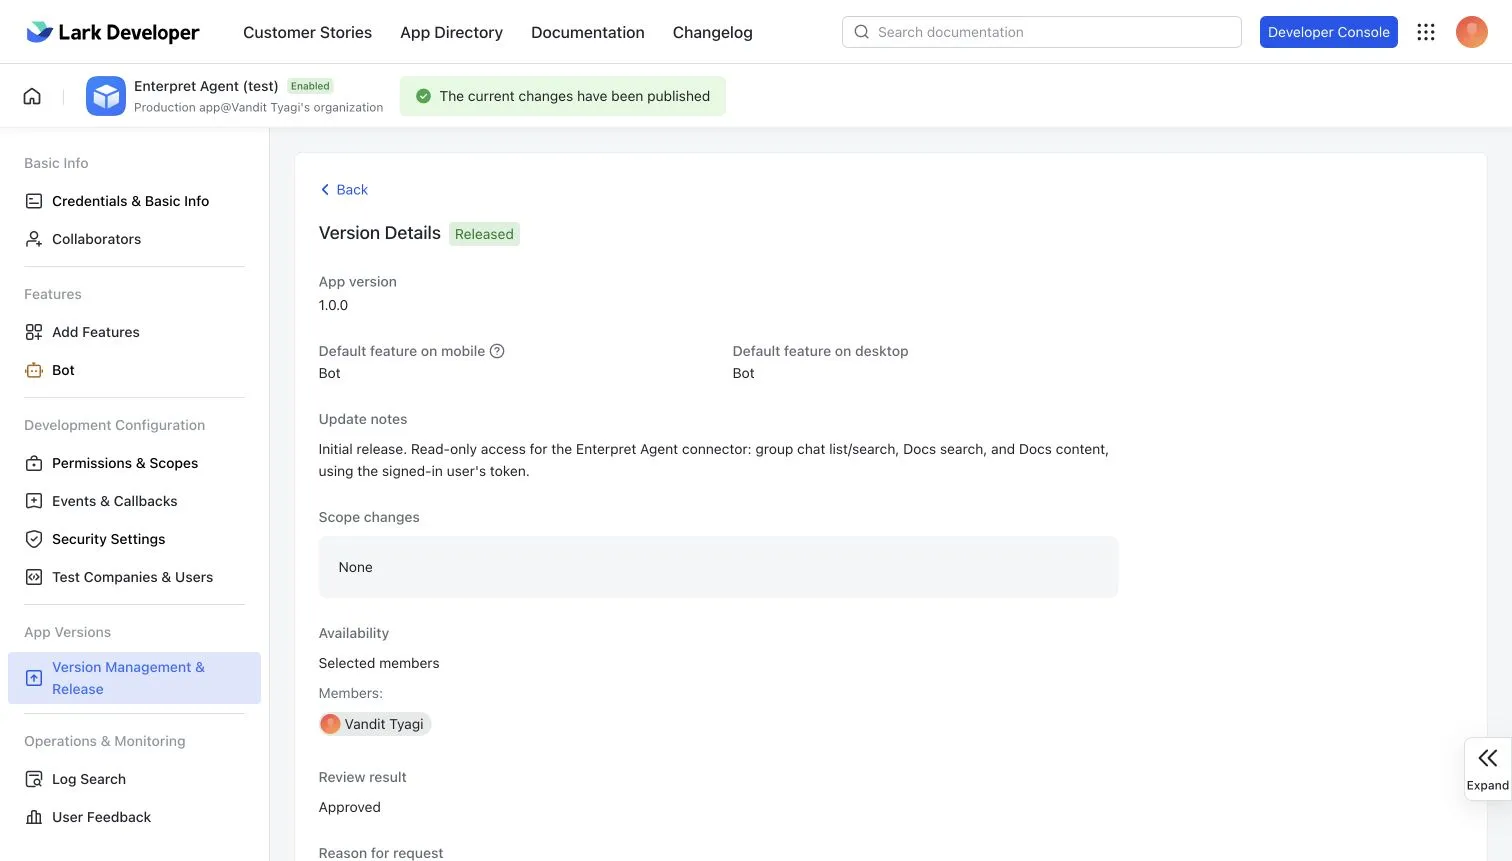Click the Selected members availability text

click(379, 663)
